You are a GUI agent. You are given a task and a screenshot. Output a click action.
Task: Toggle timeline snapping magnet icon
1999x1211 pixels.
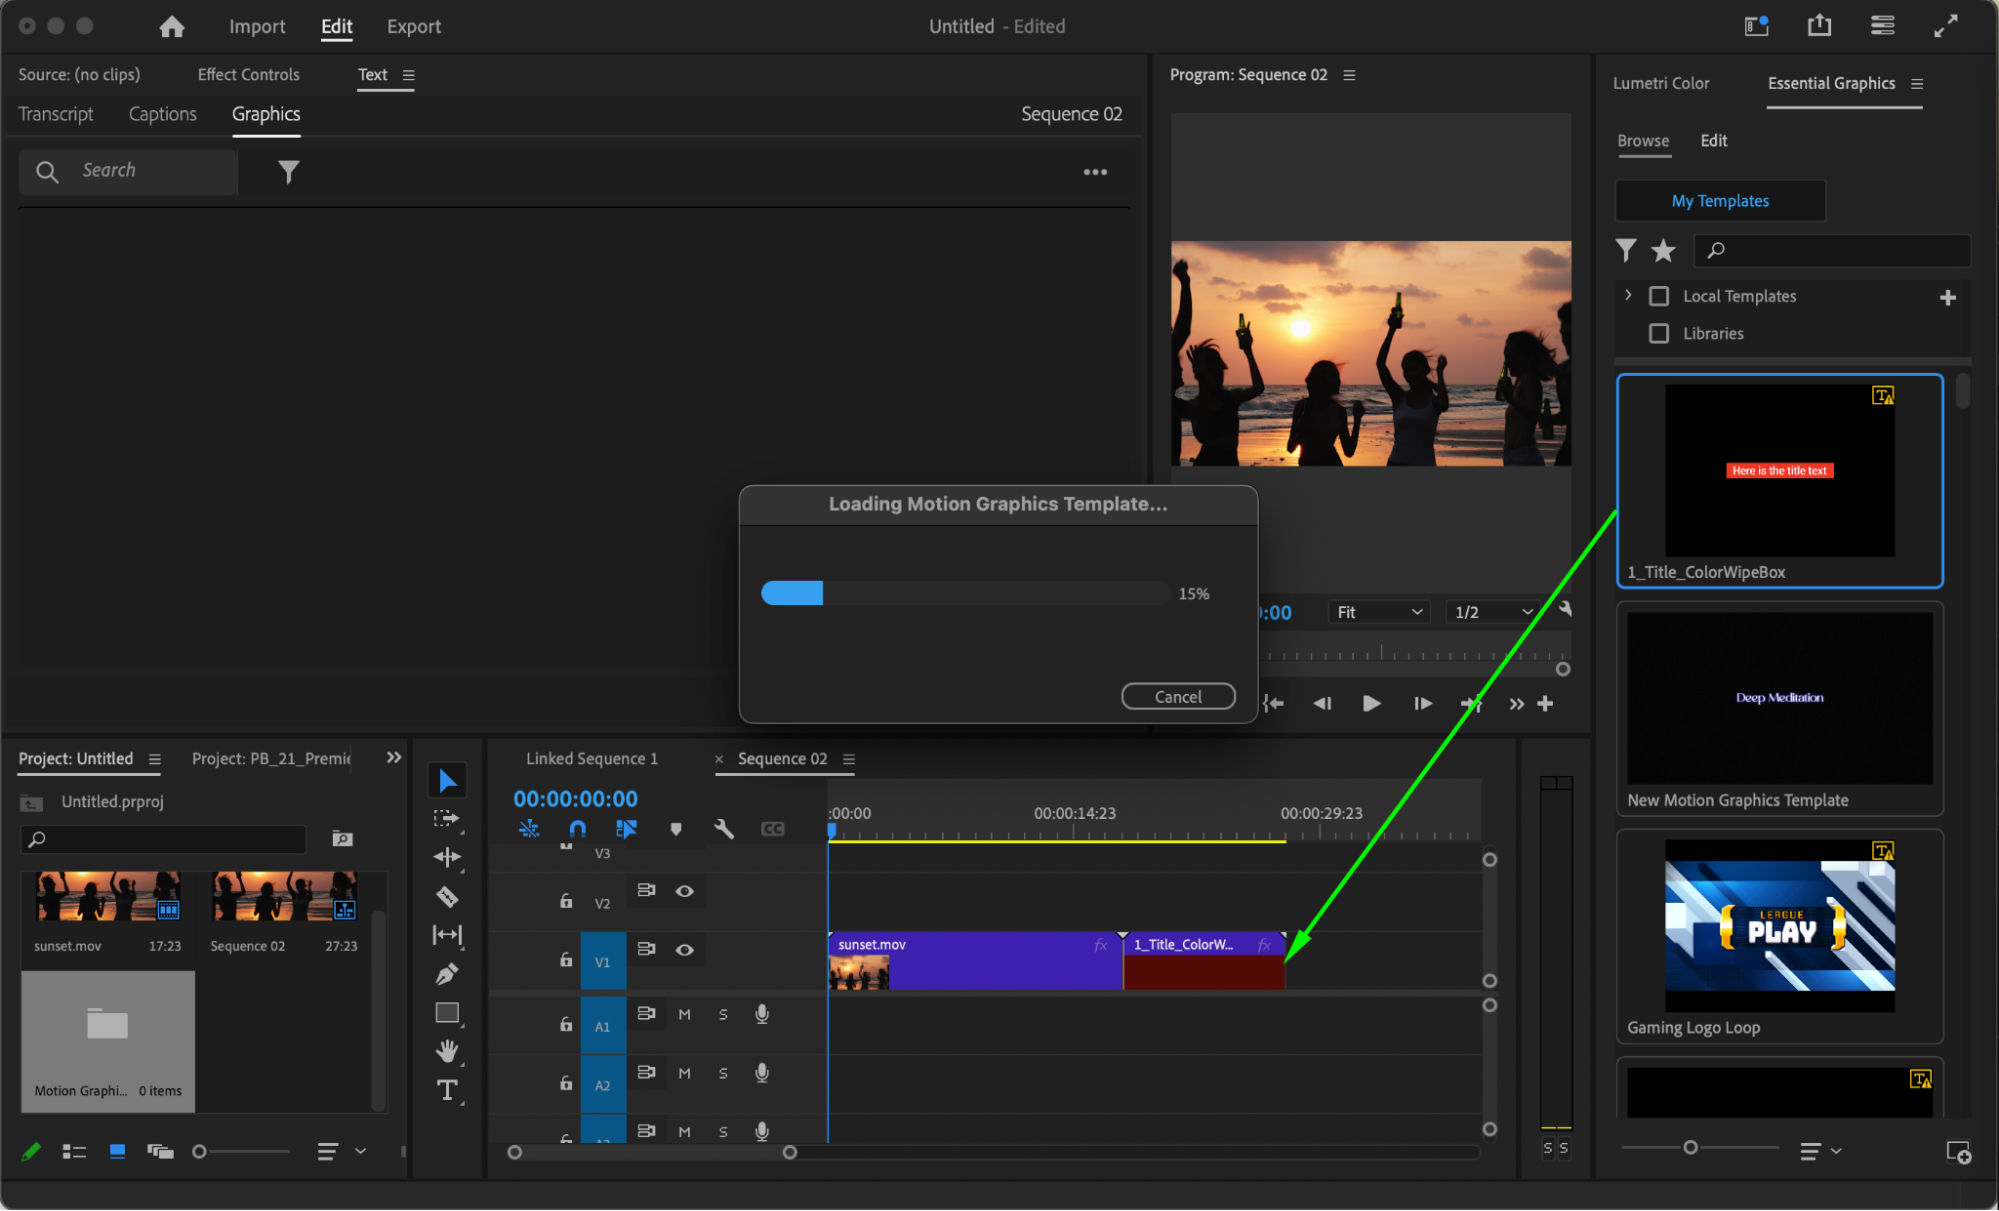coord(577,829)
